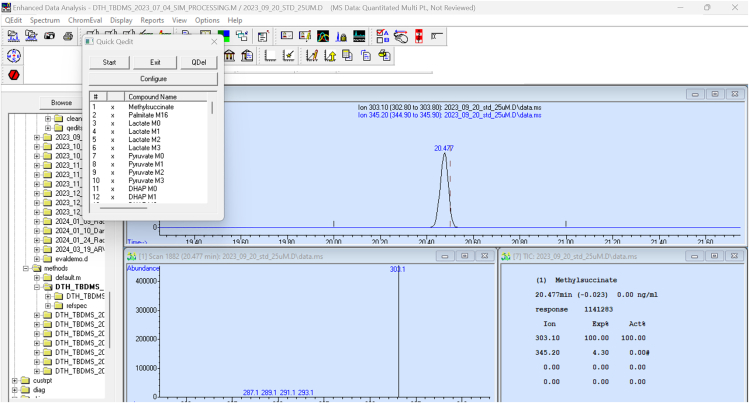
Task: Select Lactate M2 compound row
Action: [x=144, y=139]
